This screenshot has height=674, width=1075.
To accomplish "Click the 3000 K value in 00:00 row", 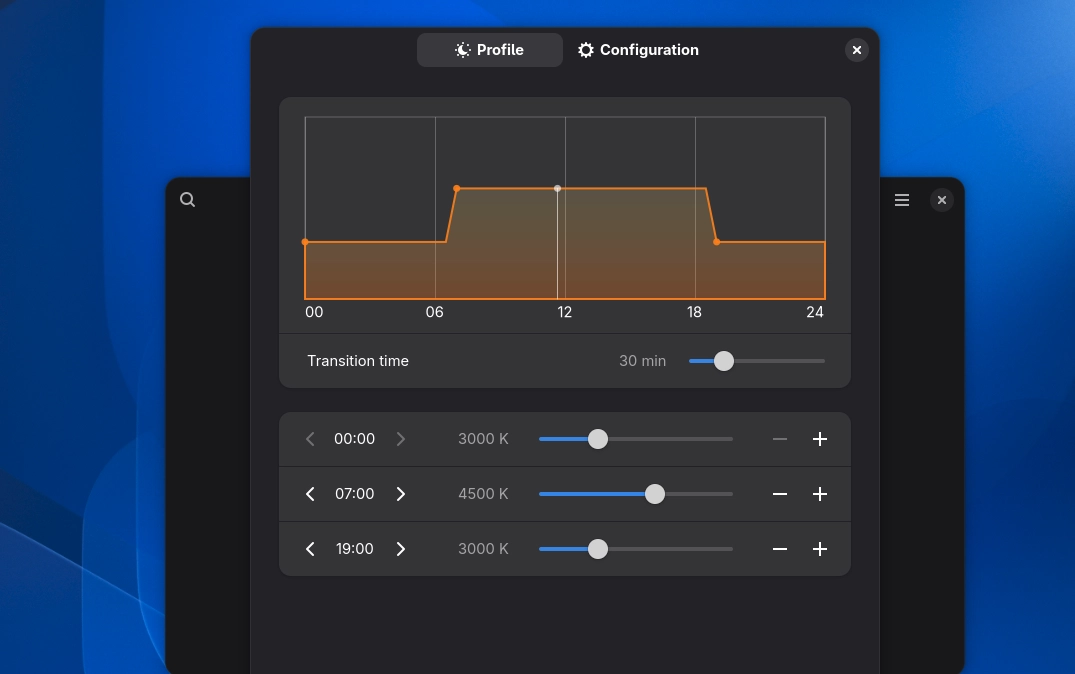I will (x=483, y=439).
